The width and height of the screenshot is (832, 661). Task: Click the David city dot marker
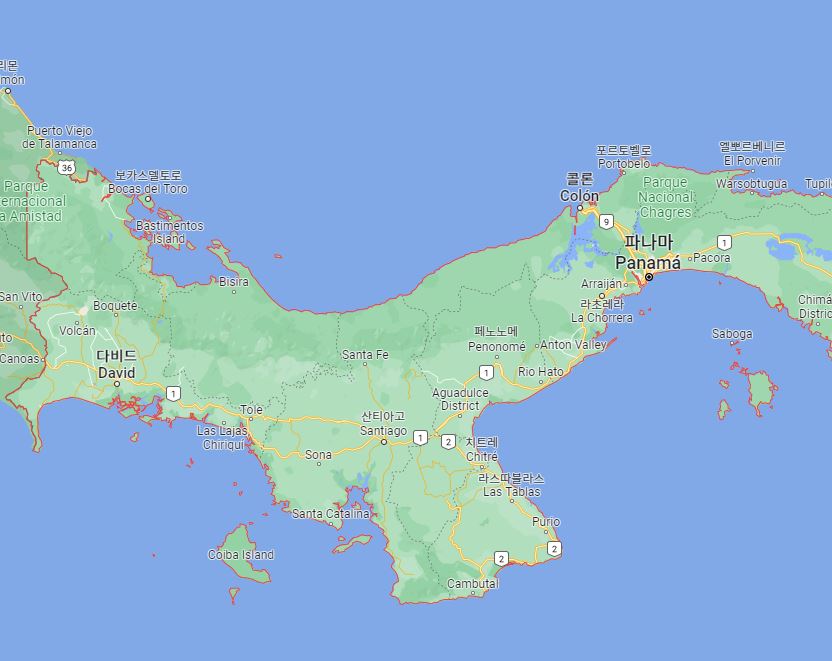pos(117,384)
